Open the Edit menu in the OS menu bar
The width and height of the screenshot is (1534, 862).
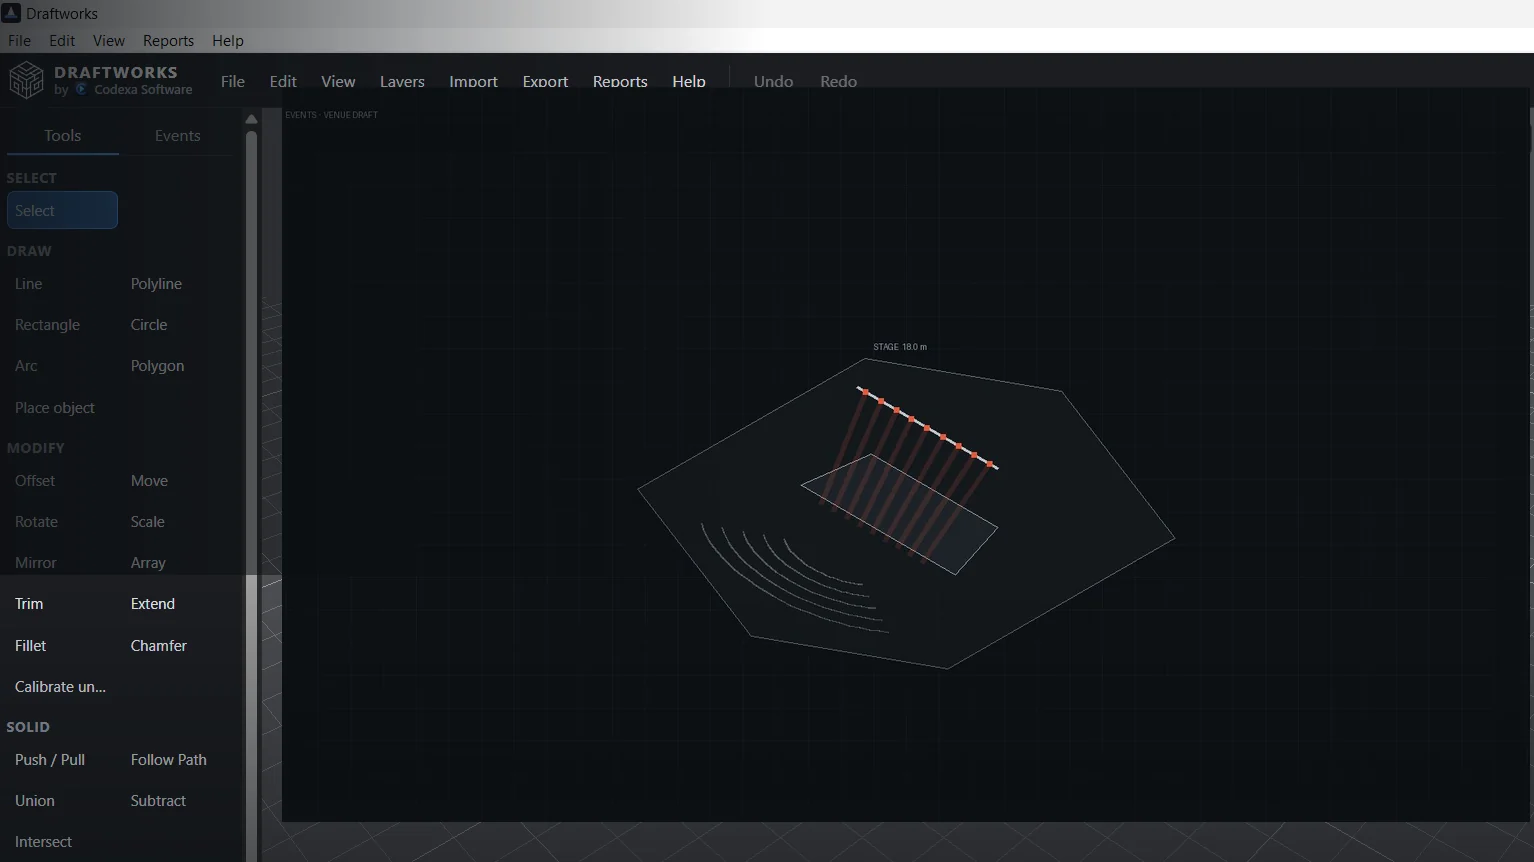[x=62, y=41]
